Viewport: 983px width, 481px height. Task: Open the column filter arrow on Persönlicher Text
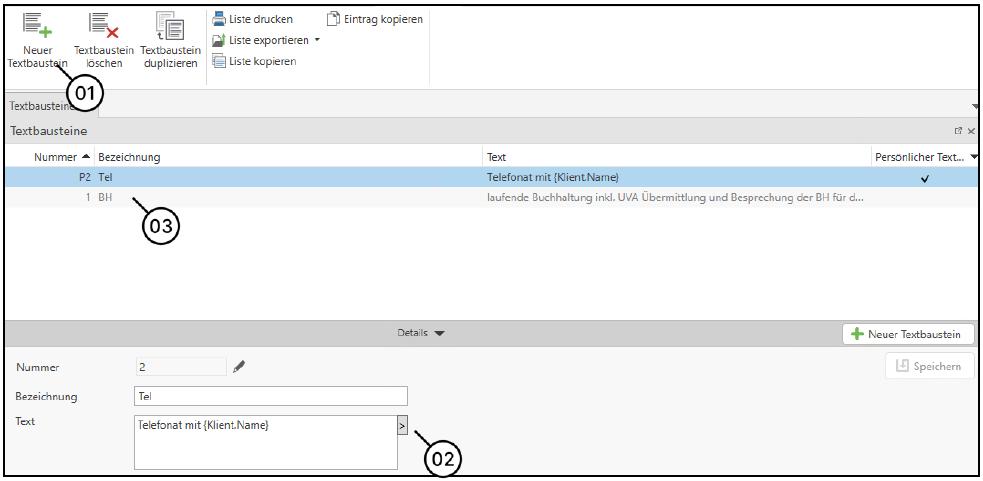[x=974, y=157]
